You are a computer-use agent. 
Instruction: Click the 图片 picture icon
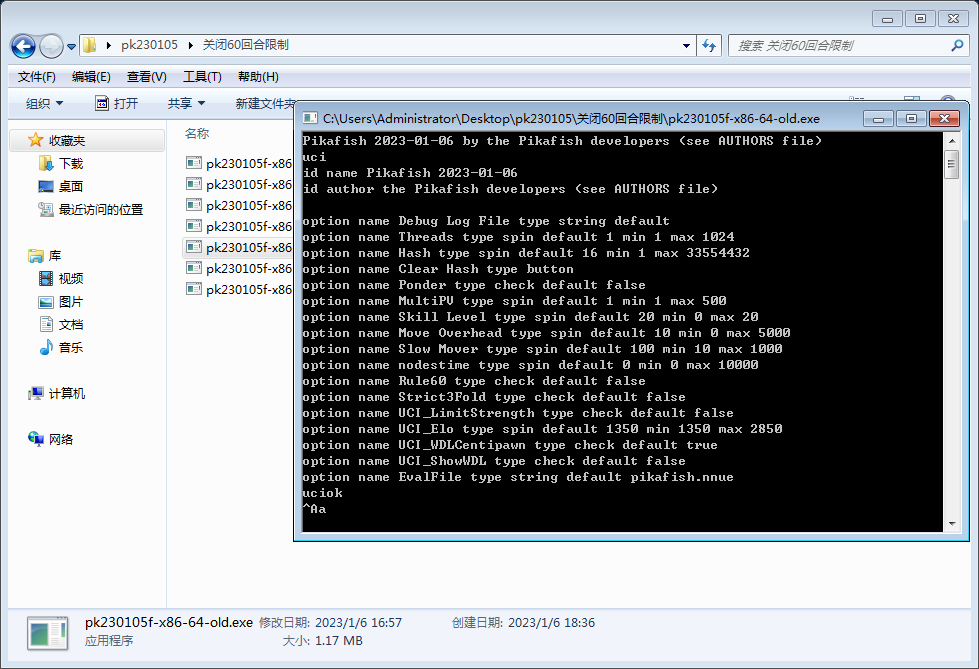(46, 302)
